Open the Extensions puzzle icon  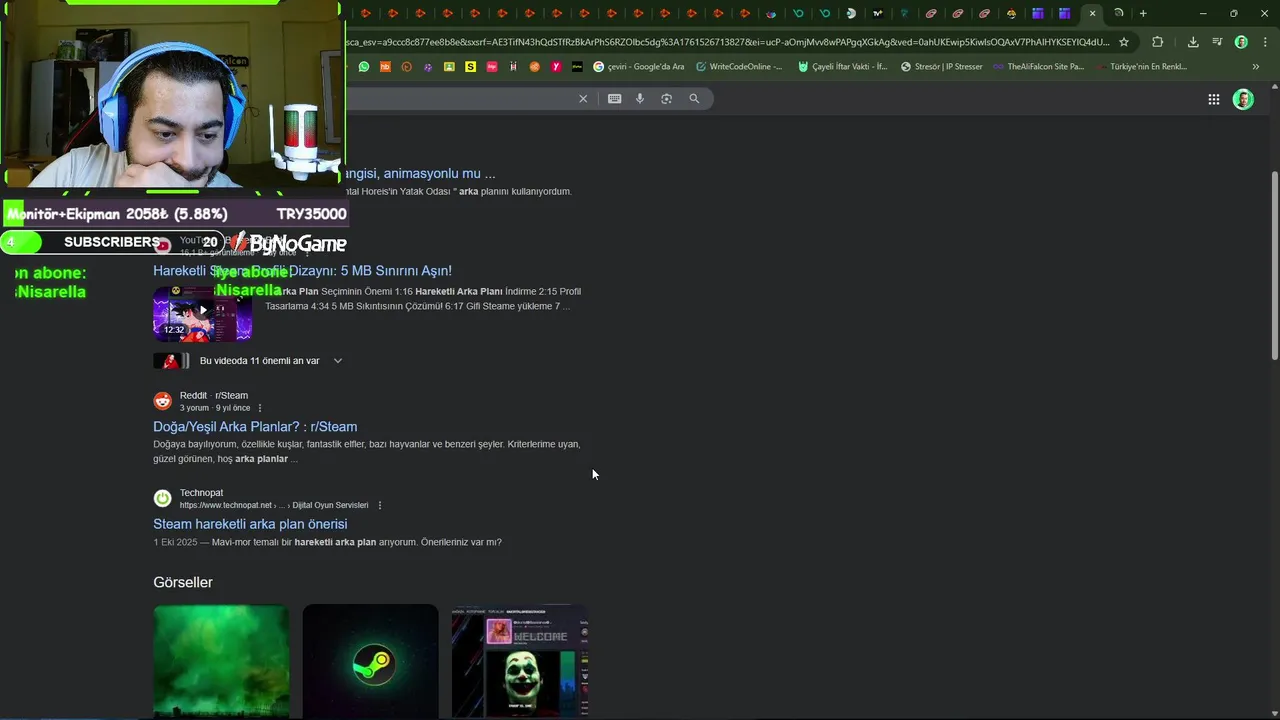(x=1157, y=42)
